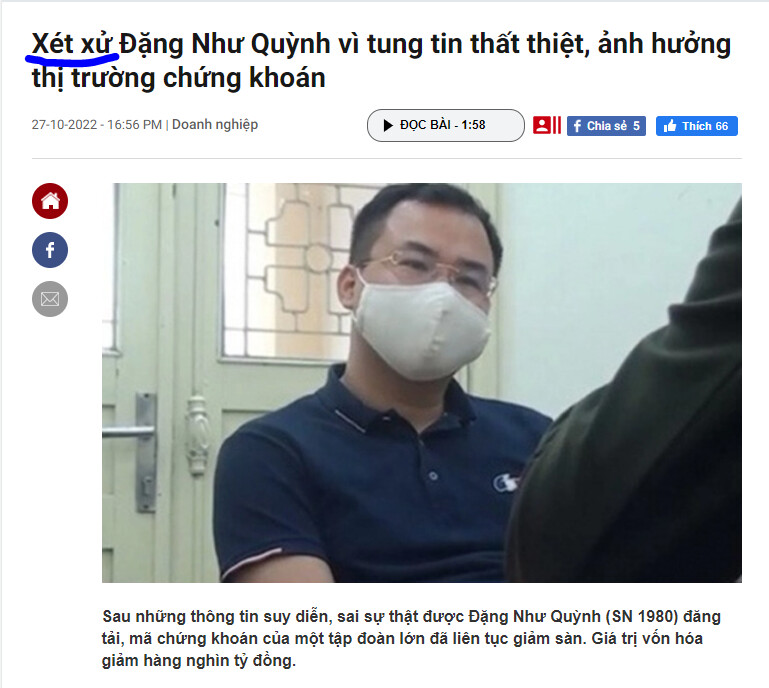Click the underlined words Xét xử

[72, 44]
